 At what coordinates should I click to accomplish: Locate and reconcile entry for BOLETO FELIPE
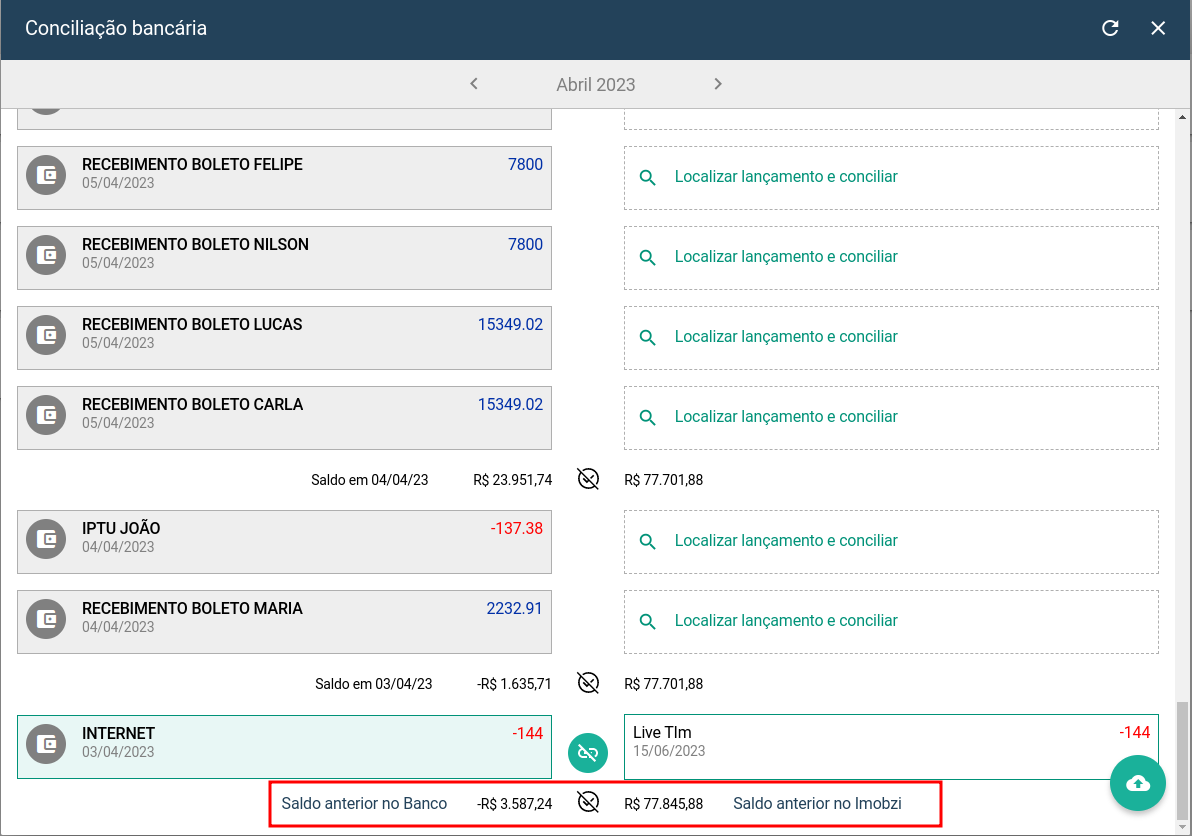point(891,178)
